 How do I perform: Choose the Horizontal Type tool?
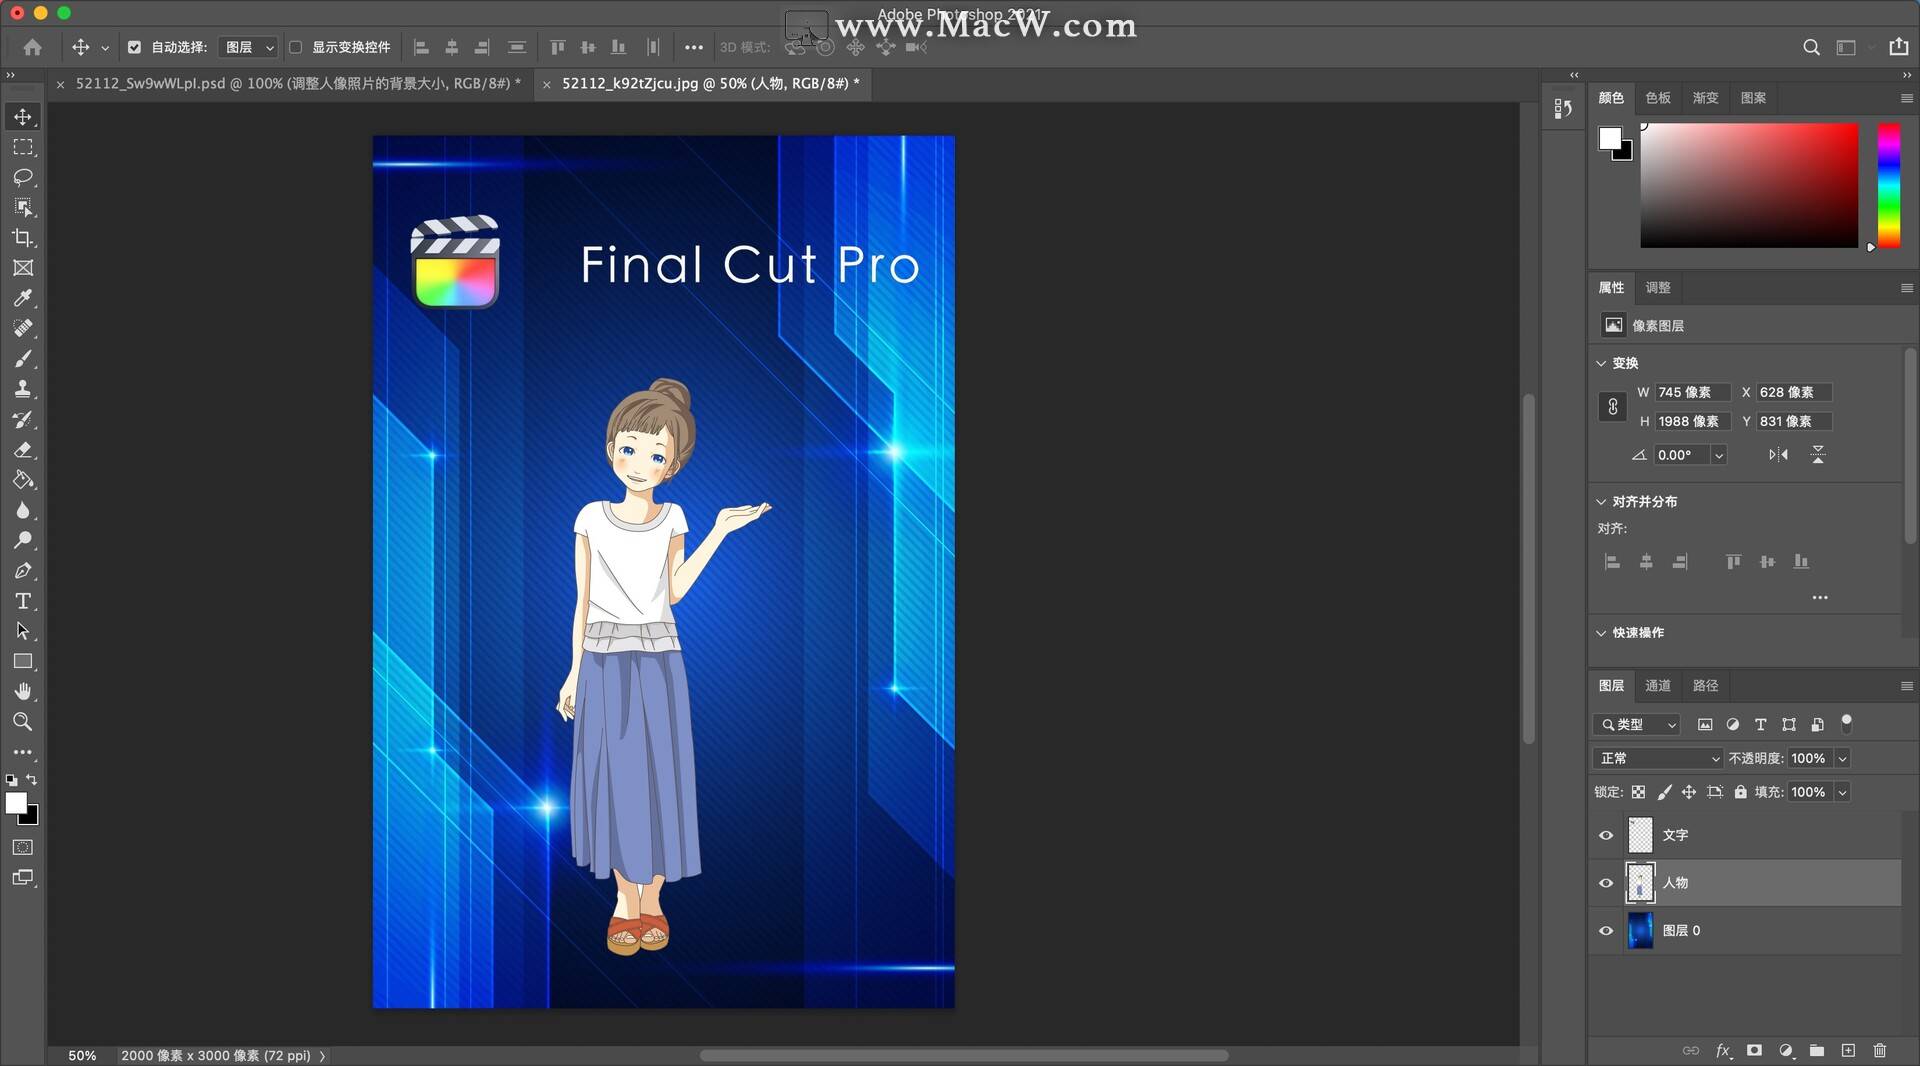(23, 601)
